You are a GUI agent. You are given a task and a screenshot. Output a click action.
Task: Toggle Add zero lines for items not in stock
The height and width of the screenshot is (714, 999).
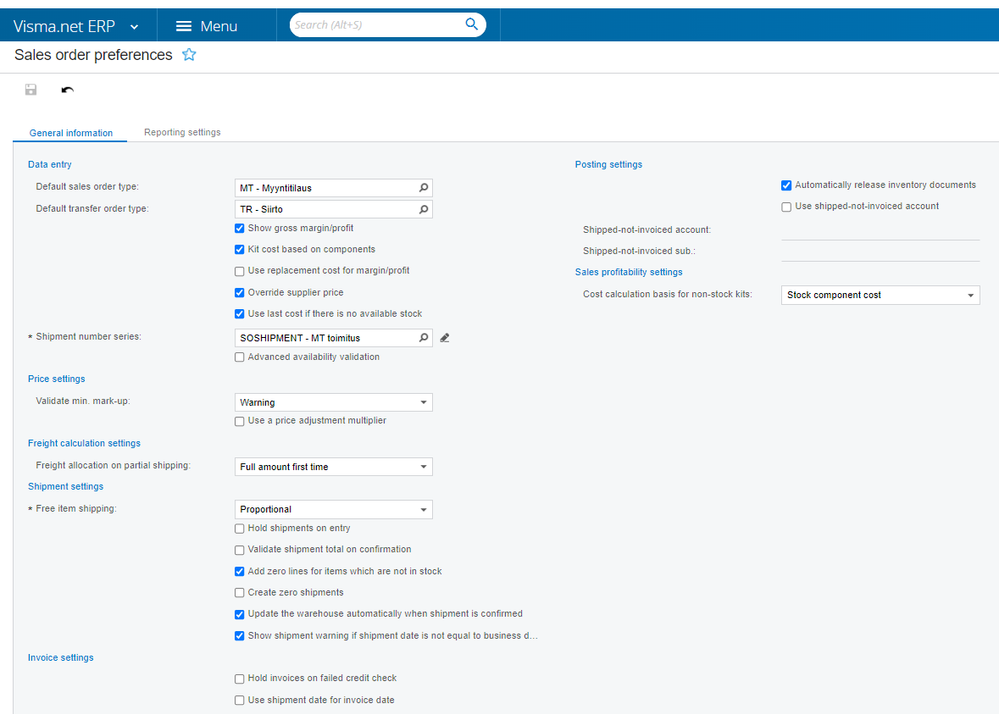240,571
